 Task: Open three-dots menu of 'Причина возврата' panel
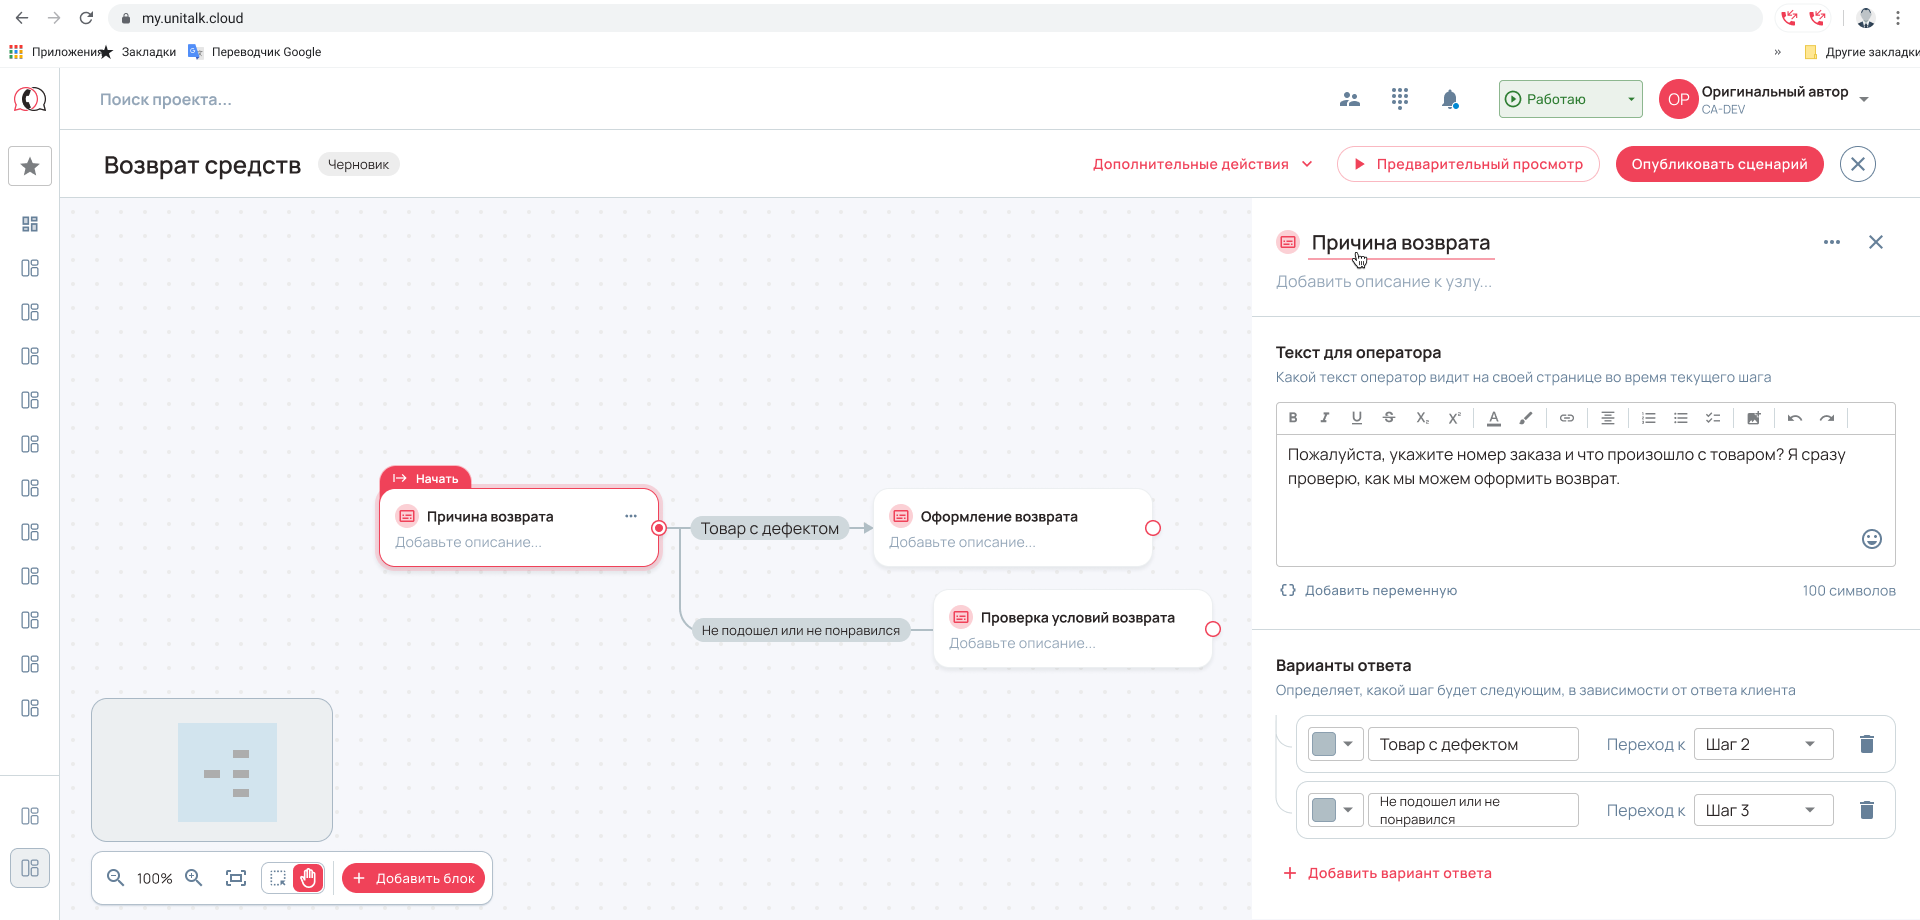tap(1832, 242)
